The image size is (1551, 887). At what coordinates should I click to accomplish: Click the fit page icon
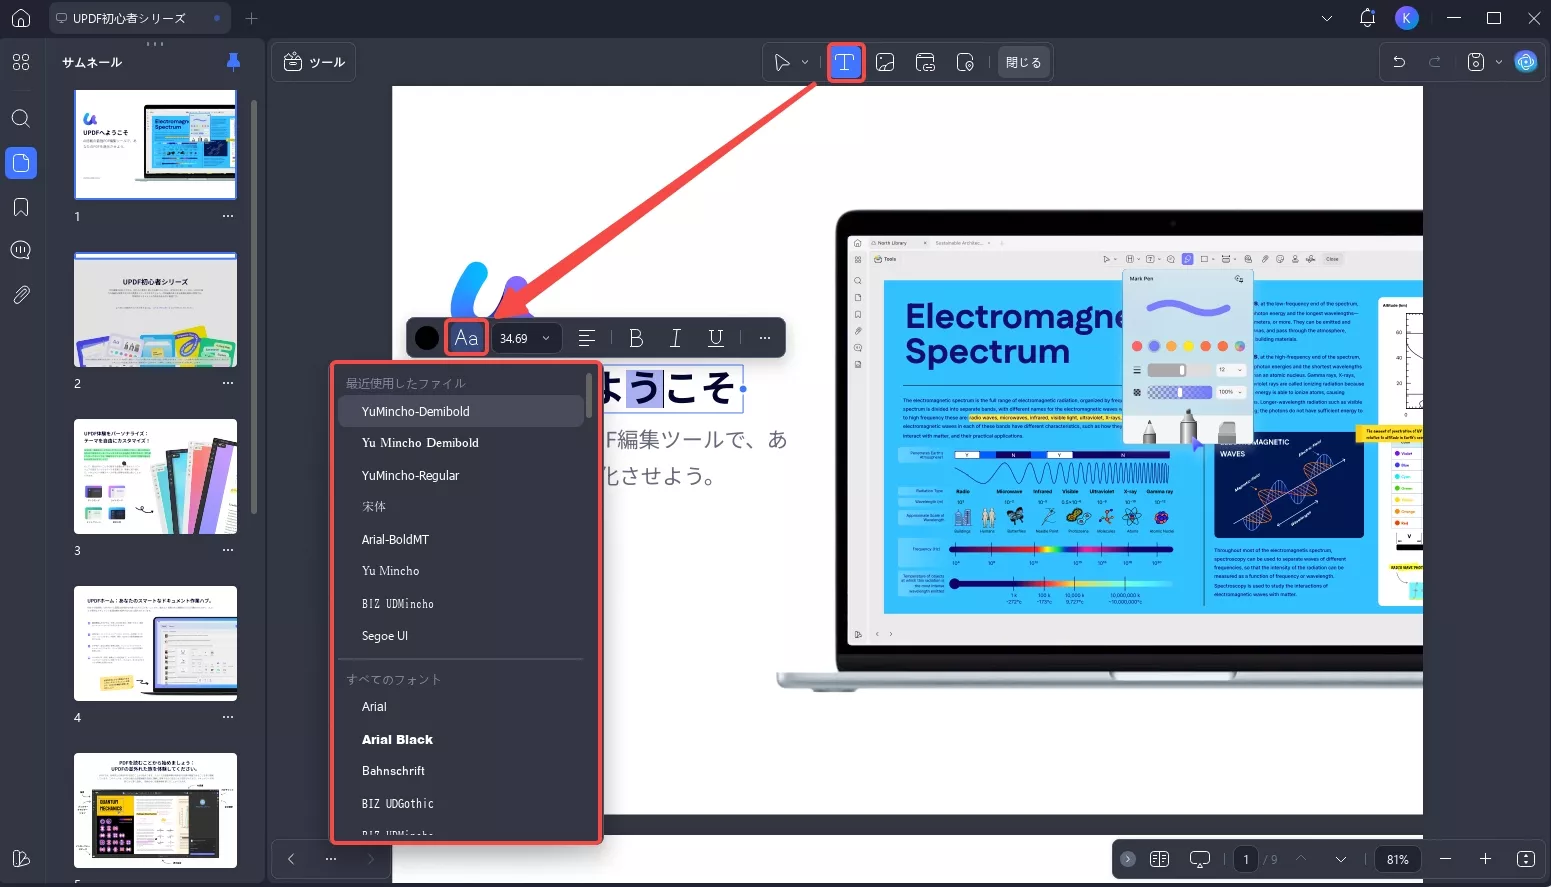click(x=1526, y=859)
